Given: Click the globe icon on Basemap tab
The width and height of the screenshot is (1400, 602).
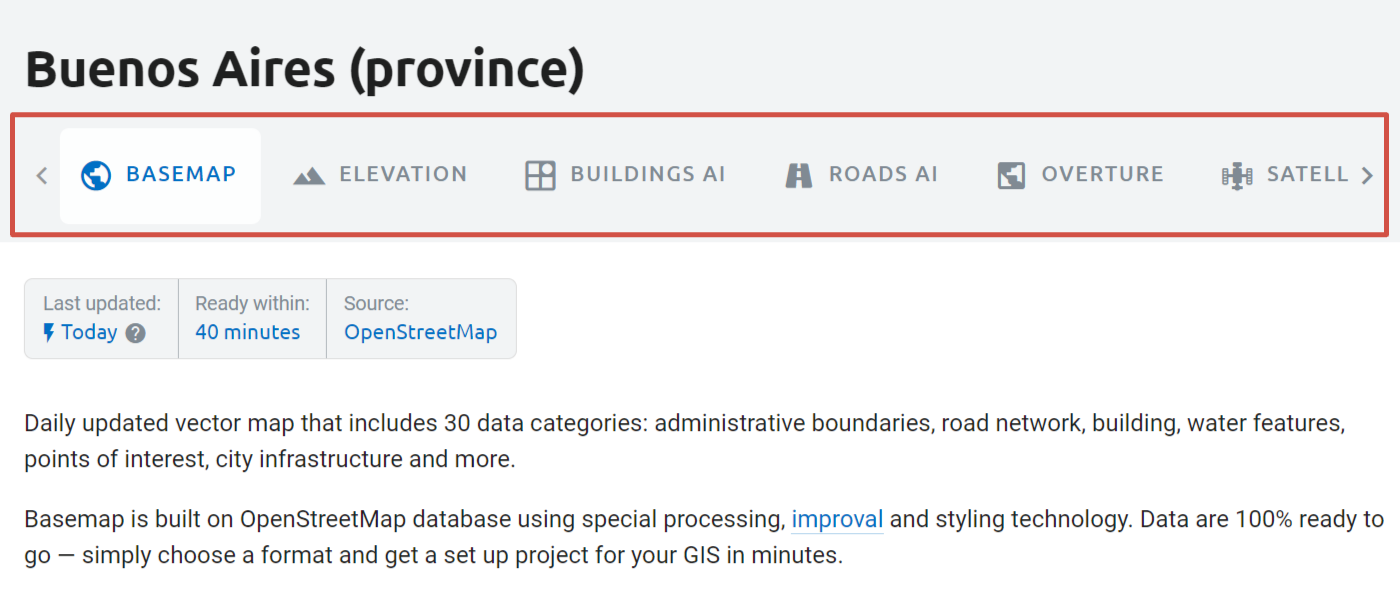Looking at the screenshot, I should [x=96, y=175].
